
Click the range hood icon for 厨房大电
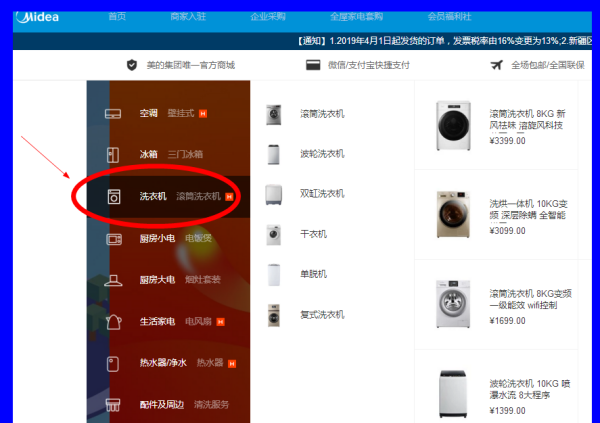(113, 281)
